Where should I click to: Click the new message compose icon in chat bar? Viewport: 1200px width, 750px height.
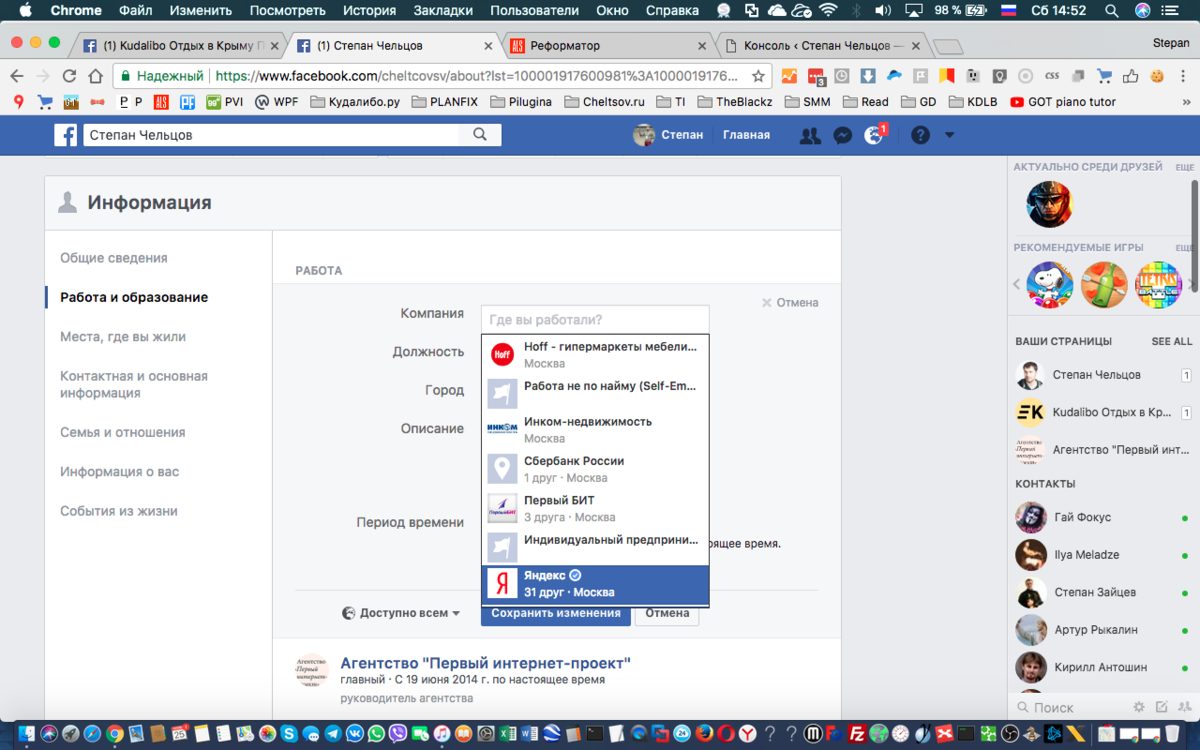coord(1161,707)
